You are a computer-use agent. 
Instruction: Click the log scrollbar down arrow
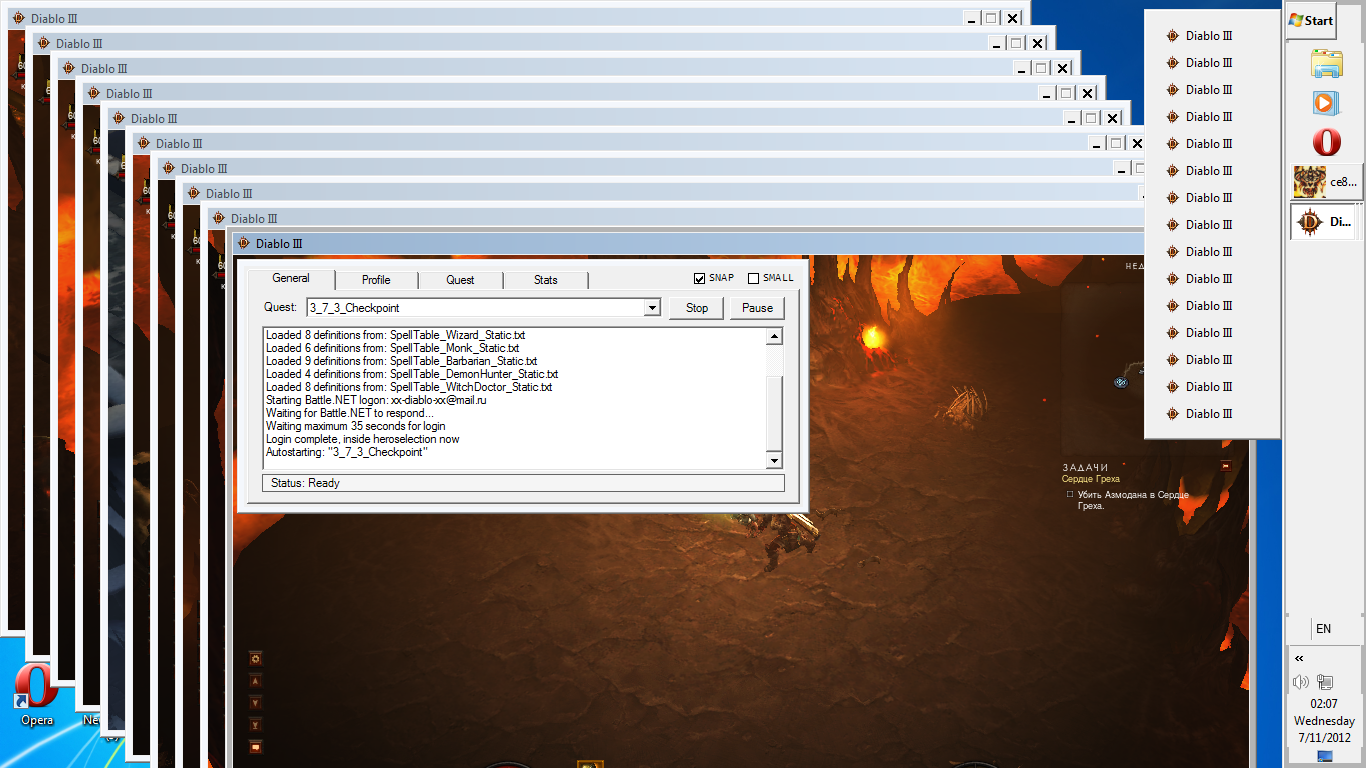coord(773,460)
